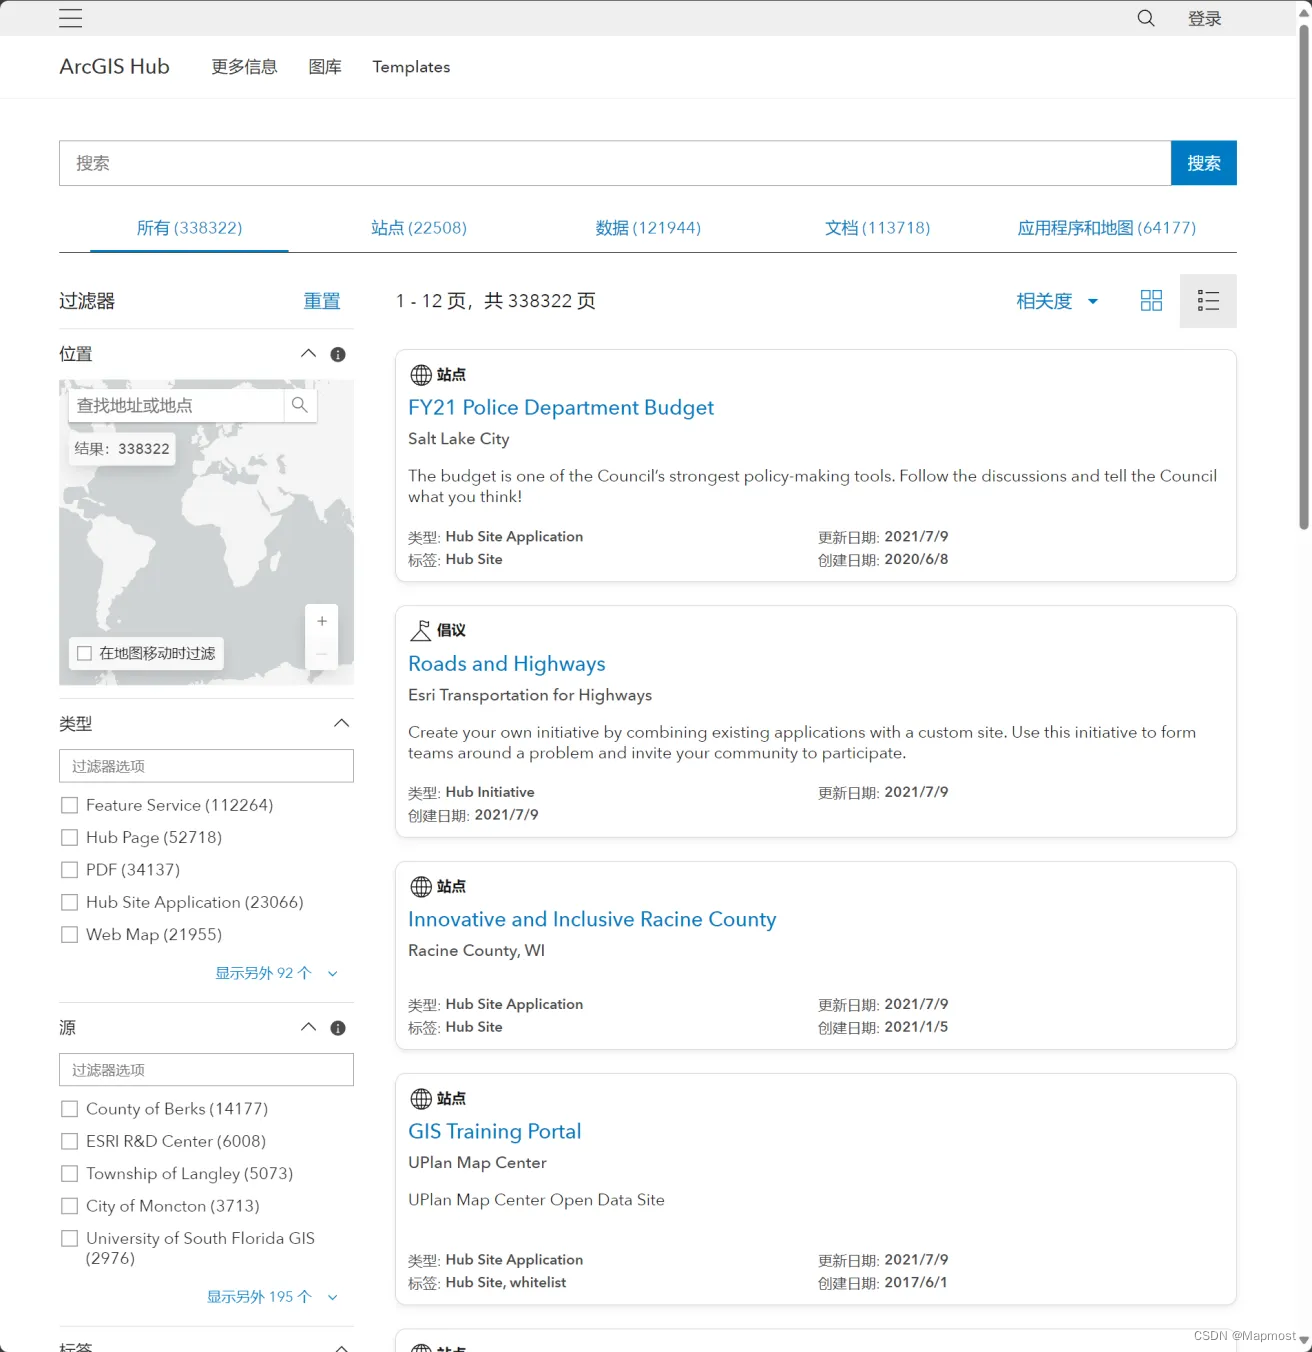Collapse the 源 filter section
Viewport: 1312px width, 1352px height.
308,1028
